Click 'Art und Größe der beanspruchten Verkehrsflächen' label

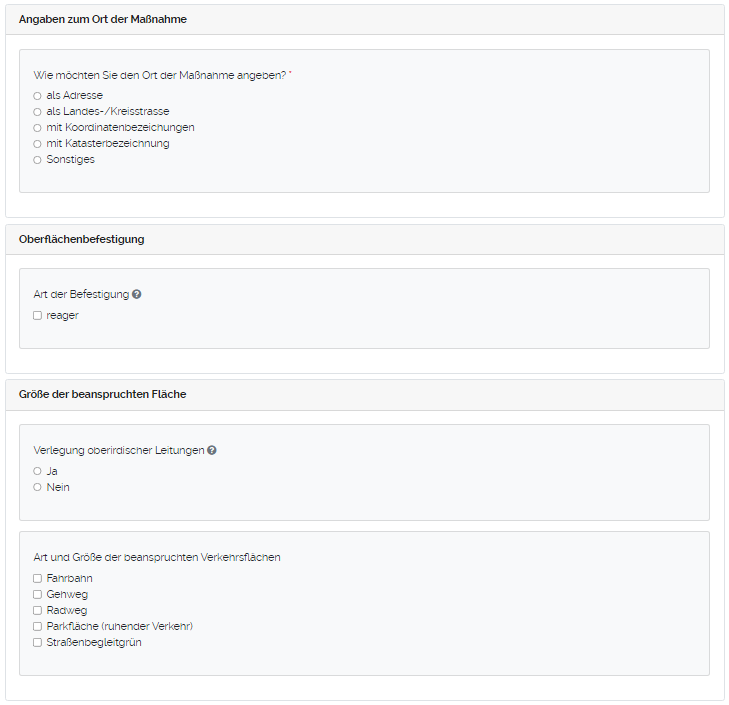click(157, 557)
